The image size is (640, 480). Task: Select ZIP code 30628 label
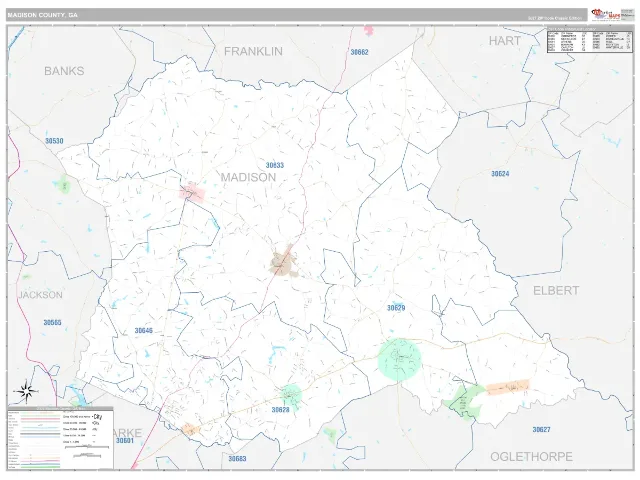(280, 410)
